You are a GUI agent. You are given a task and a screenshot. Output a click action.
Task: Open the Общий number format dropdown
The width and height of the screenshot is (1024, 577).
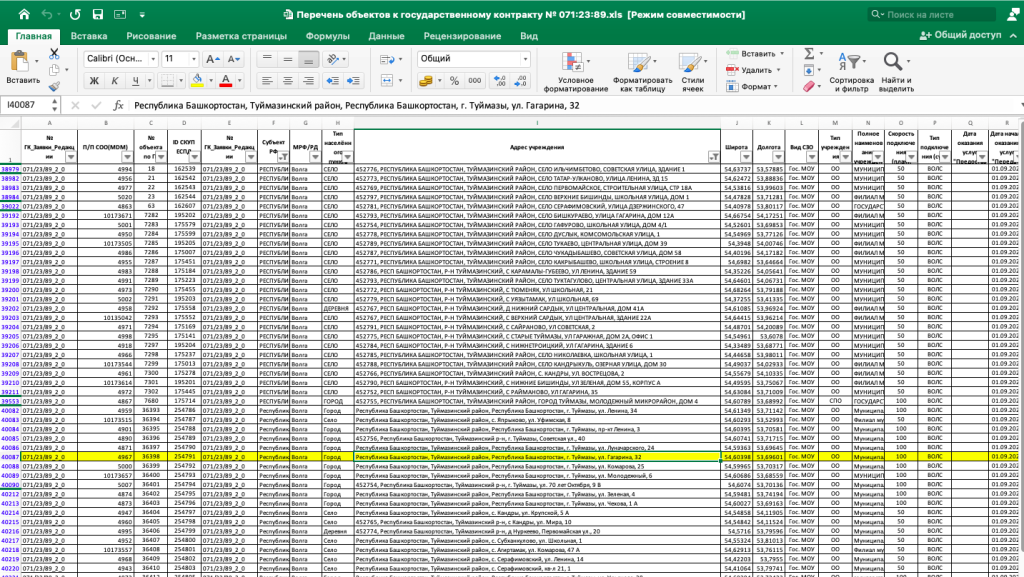point(525,59)
